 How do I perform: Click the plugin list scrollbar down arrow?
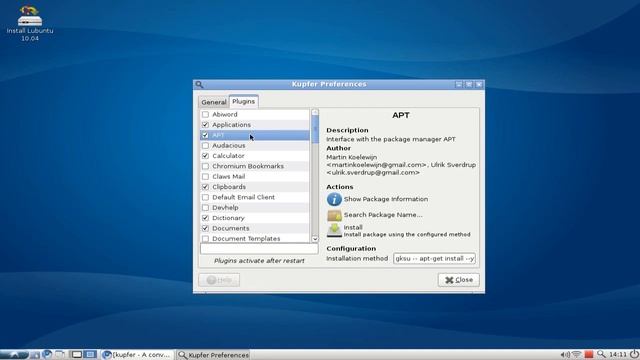point(315,239)
